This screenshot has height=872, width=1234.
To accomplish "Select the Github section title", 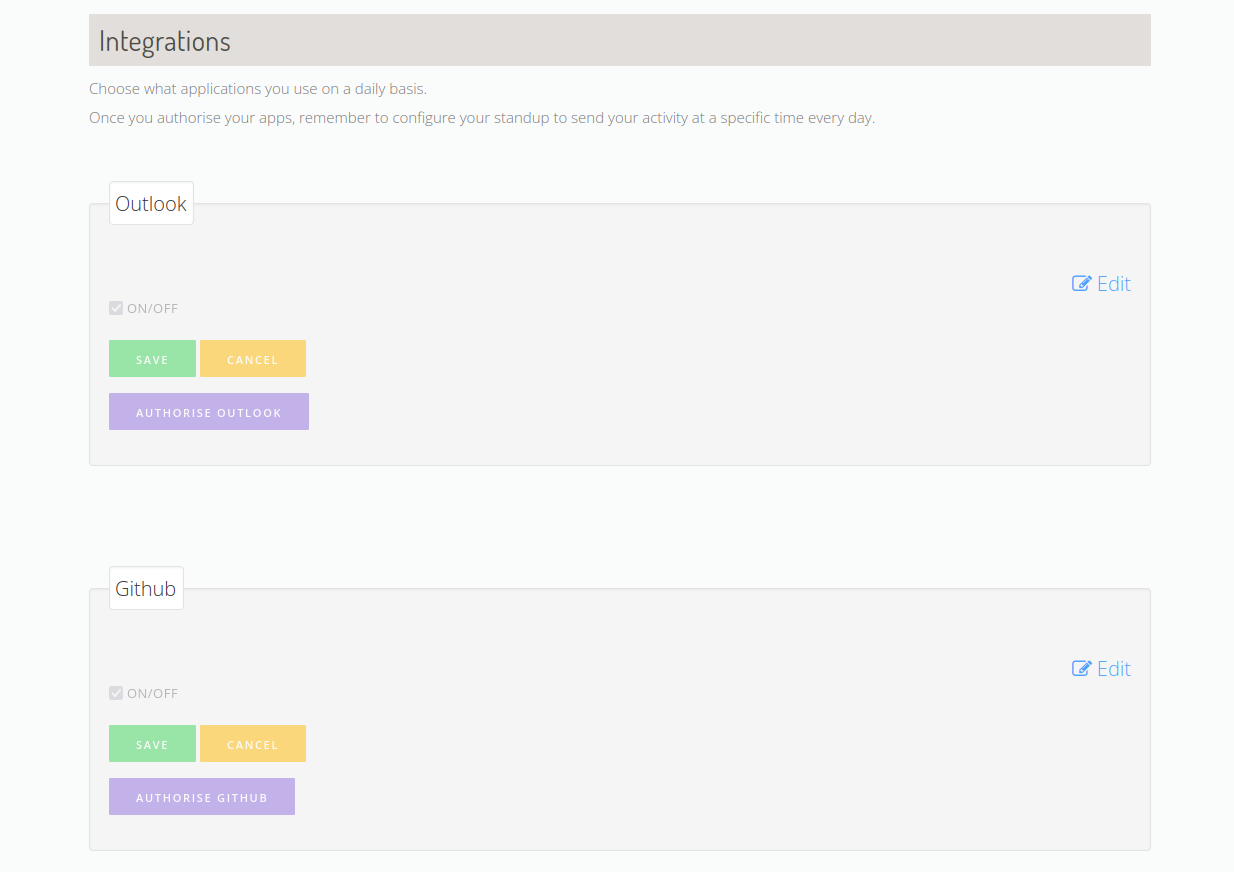I will click(x=146, y=589).
